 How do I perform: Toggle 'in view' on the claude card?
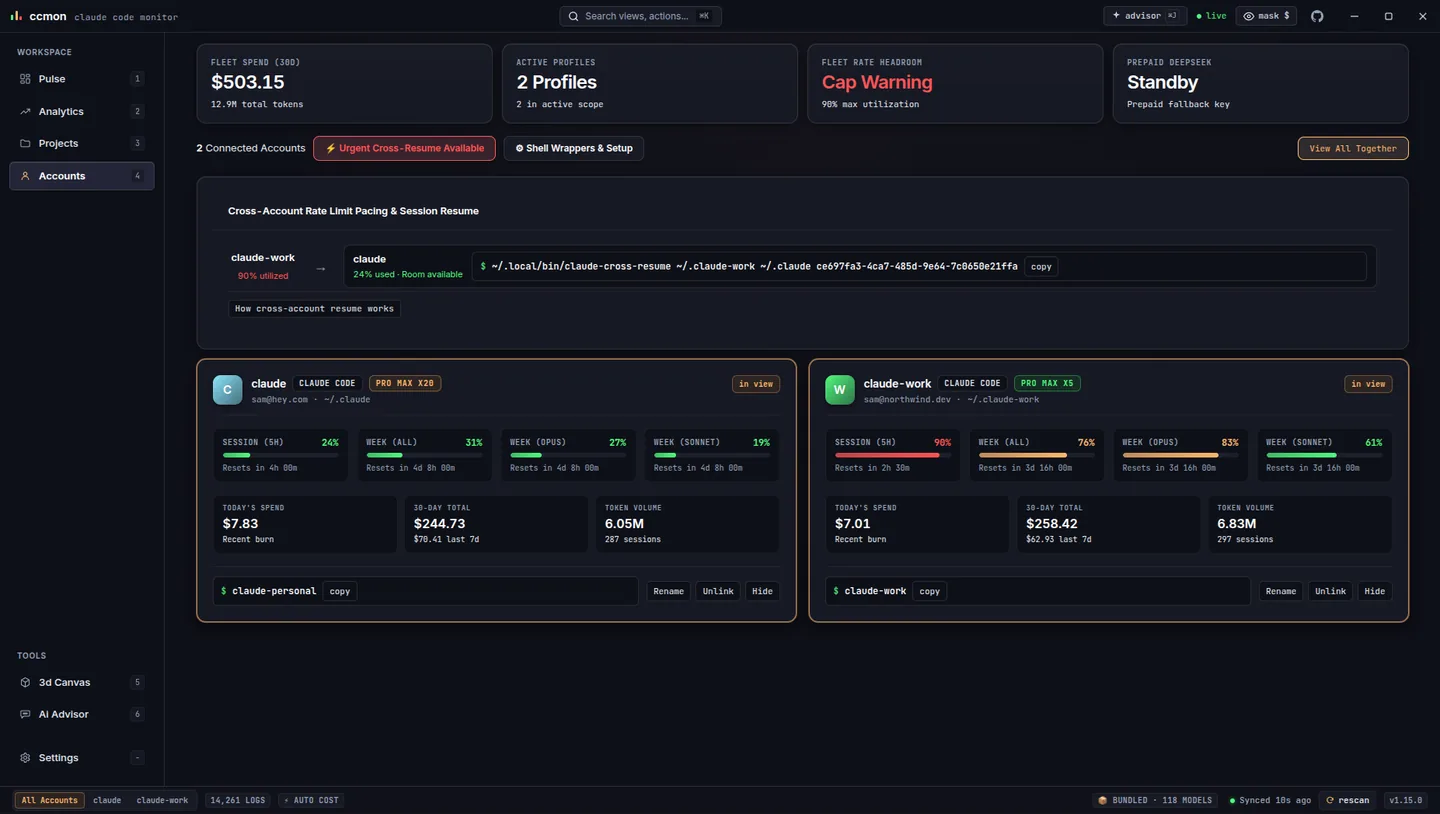click(756, 384)
